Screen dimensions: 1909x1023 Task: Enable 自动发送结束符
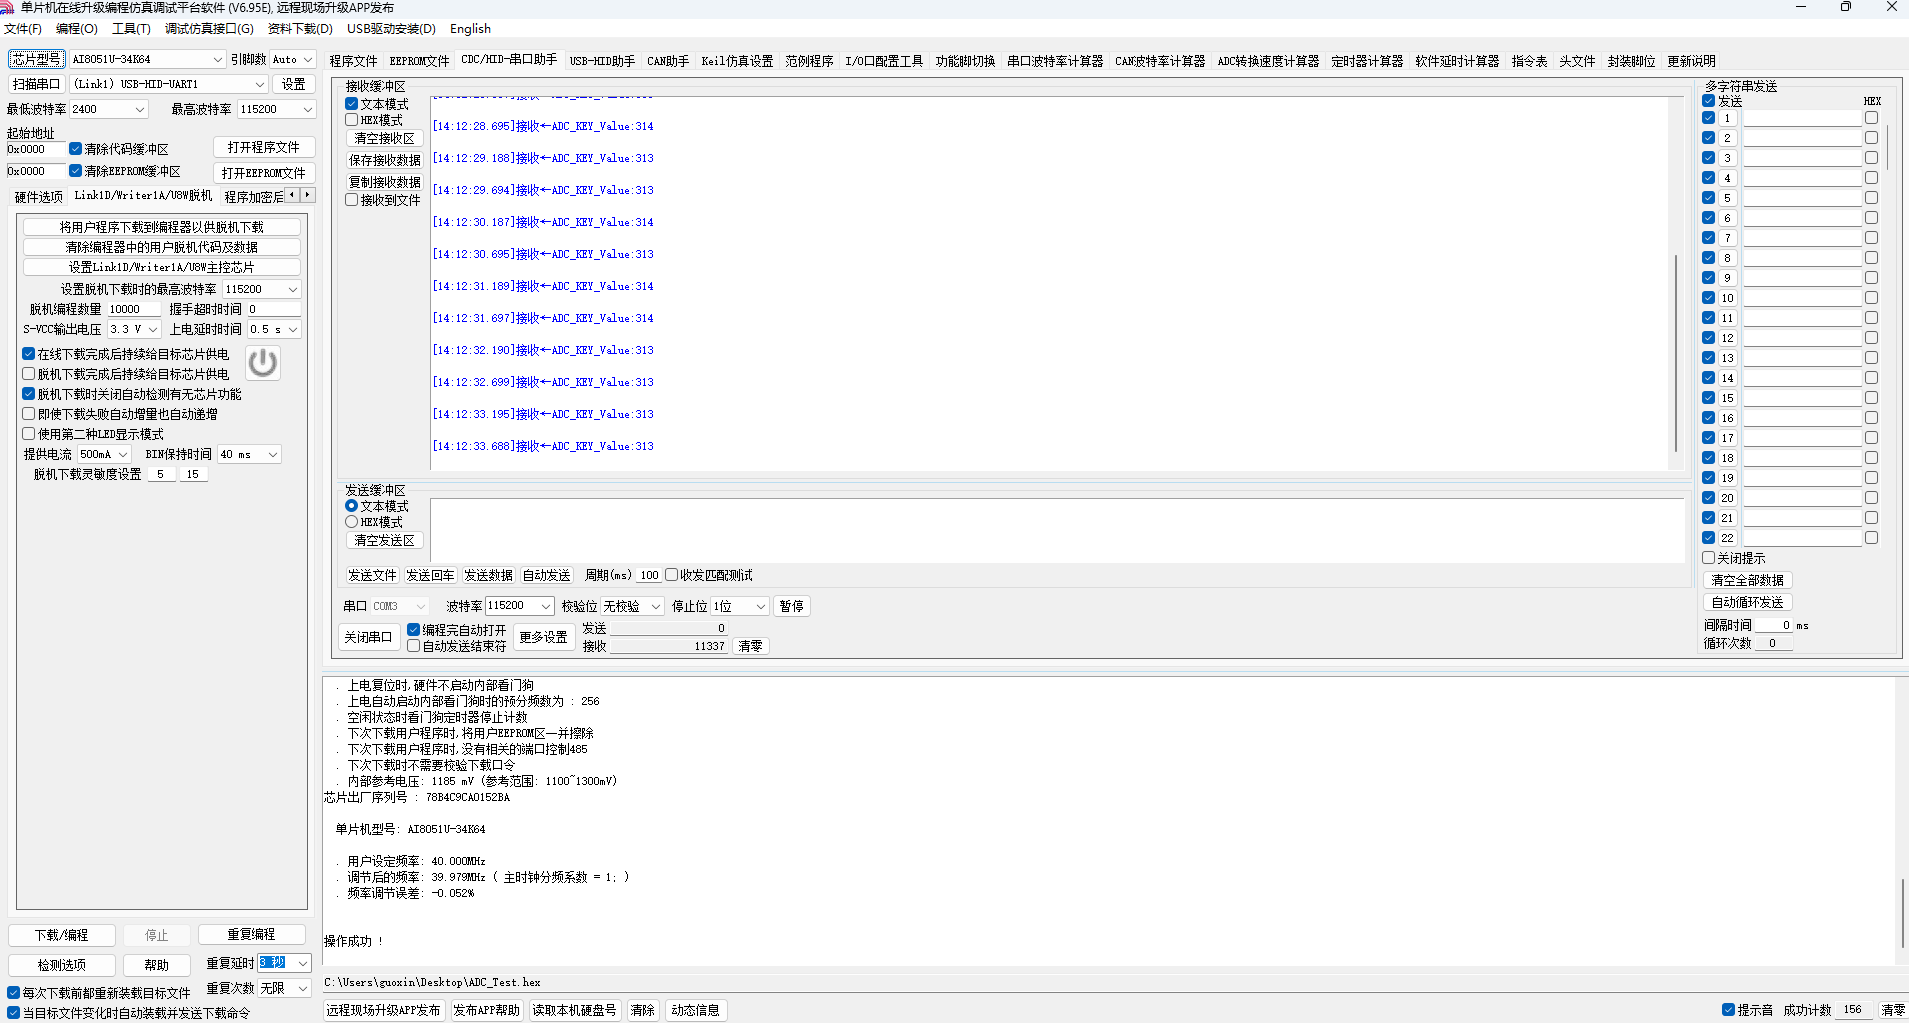[414, 646]
